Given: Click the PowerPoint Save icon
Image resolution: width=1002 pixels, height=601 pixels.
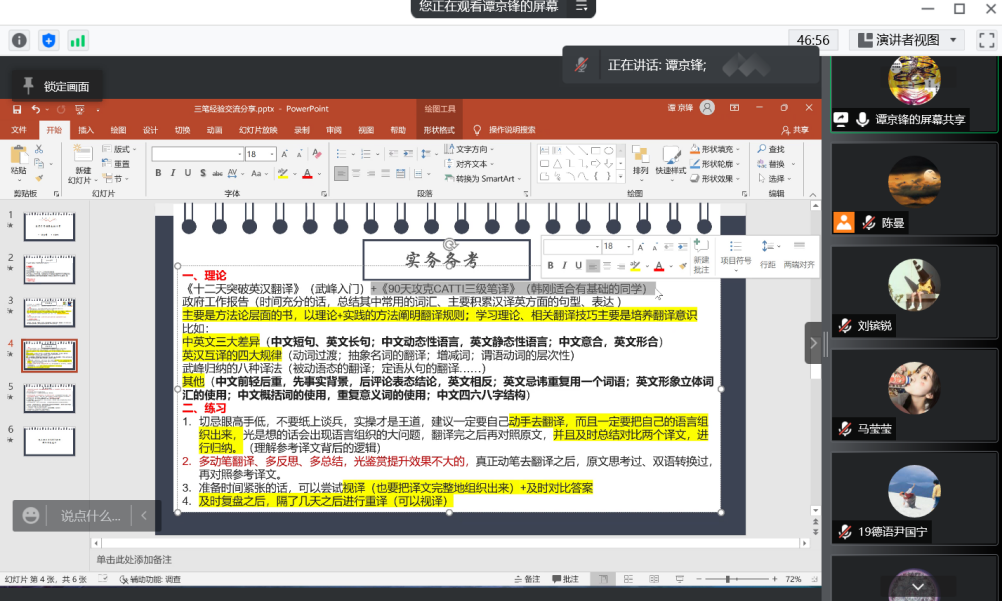Looking at the screenshot, I should [17, 109].
